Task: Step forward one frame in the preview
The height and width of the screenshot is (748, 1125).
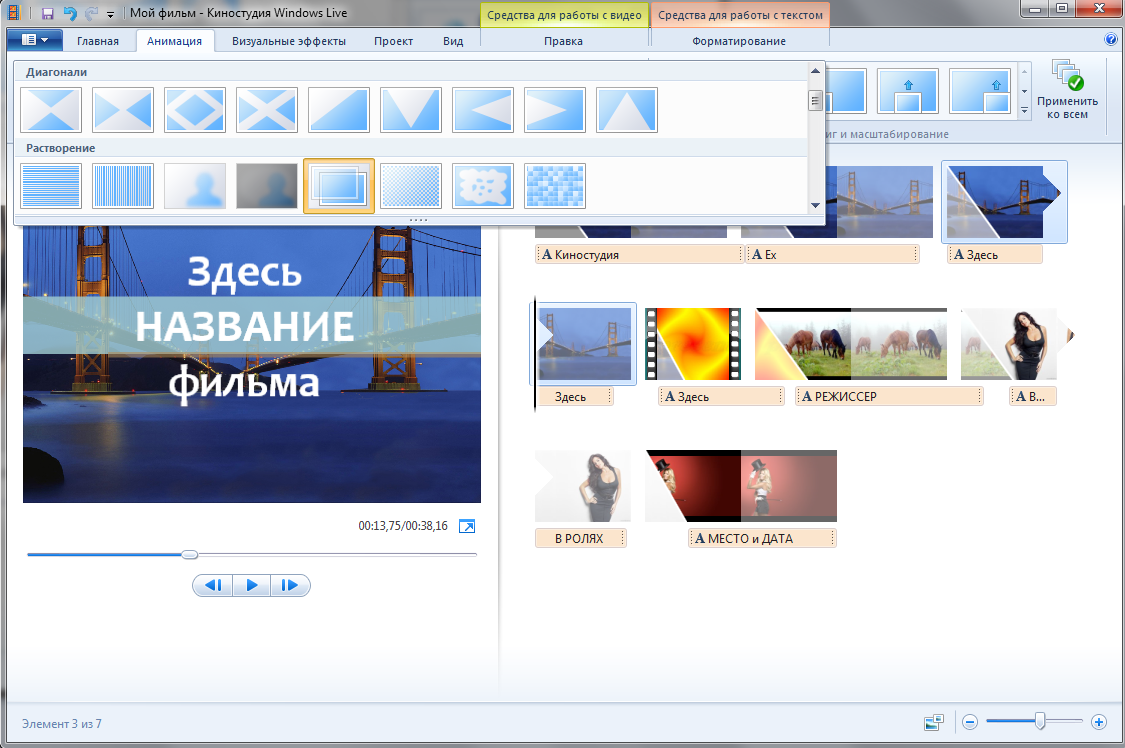Action: pos(290,585)
